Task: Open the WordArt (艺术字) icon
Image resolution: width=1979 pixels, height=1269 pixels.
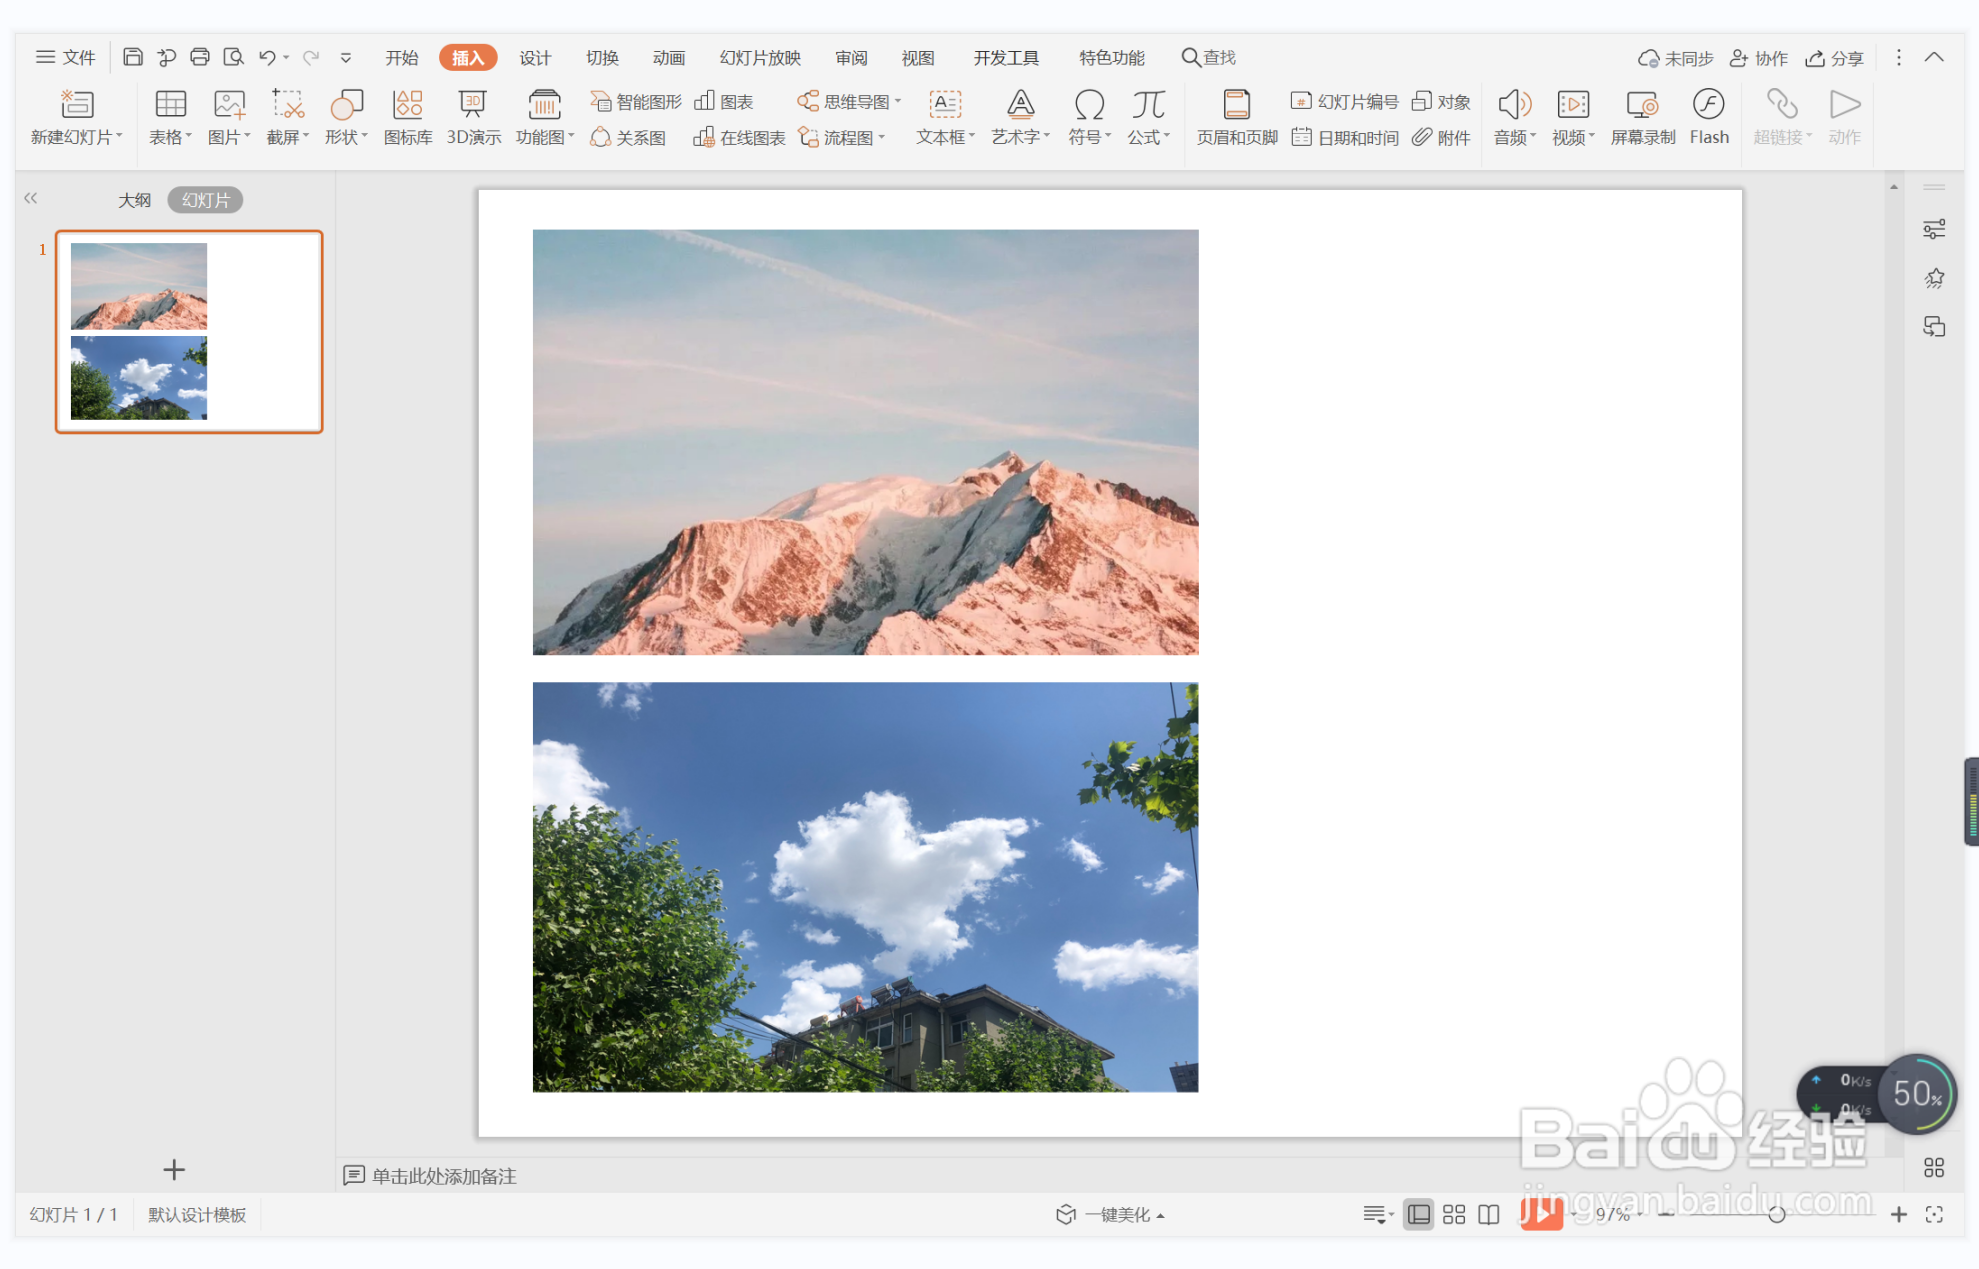Action: pos(1020,105)
